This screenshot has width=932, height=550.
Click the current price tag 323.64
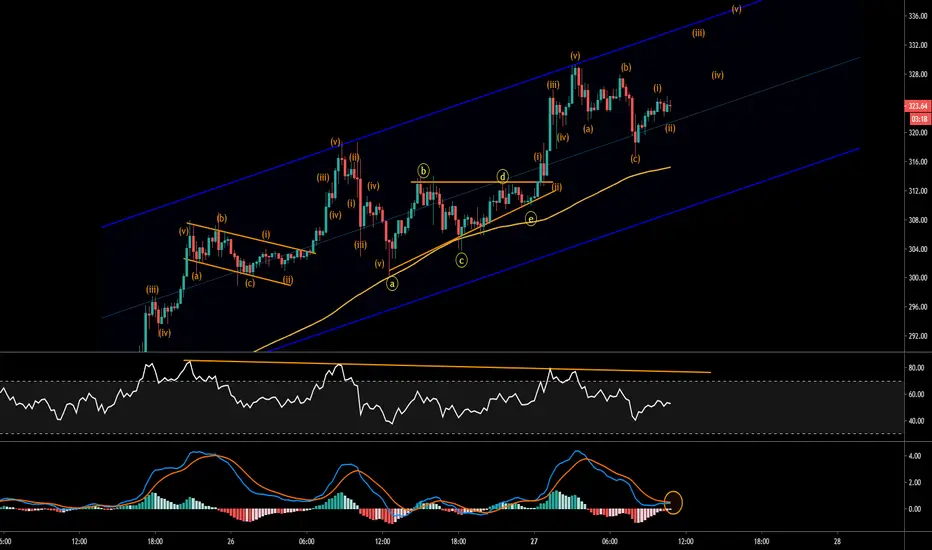[x=918, y=106]
